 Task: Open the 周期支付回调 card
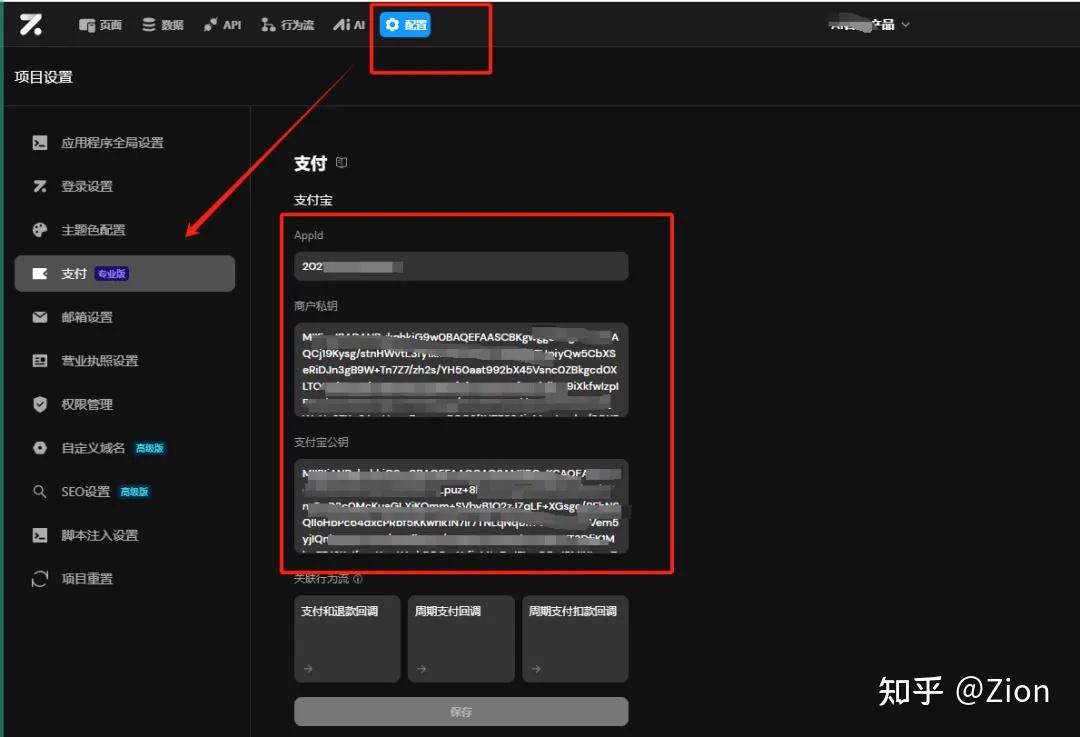461,639
